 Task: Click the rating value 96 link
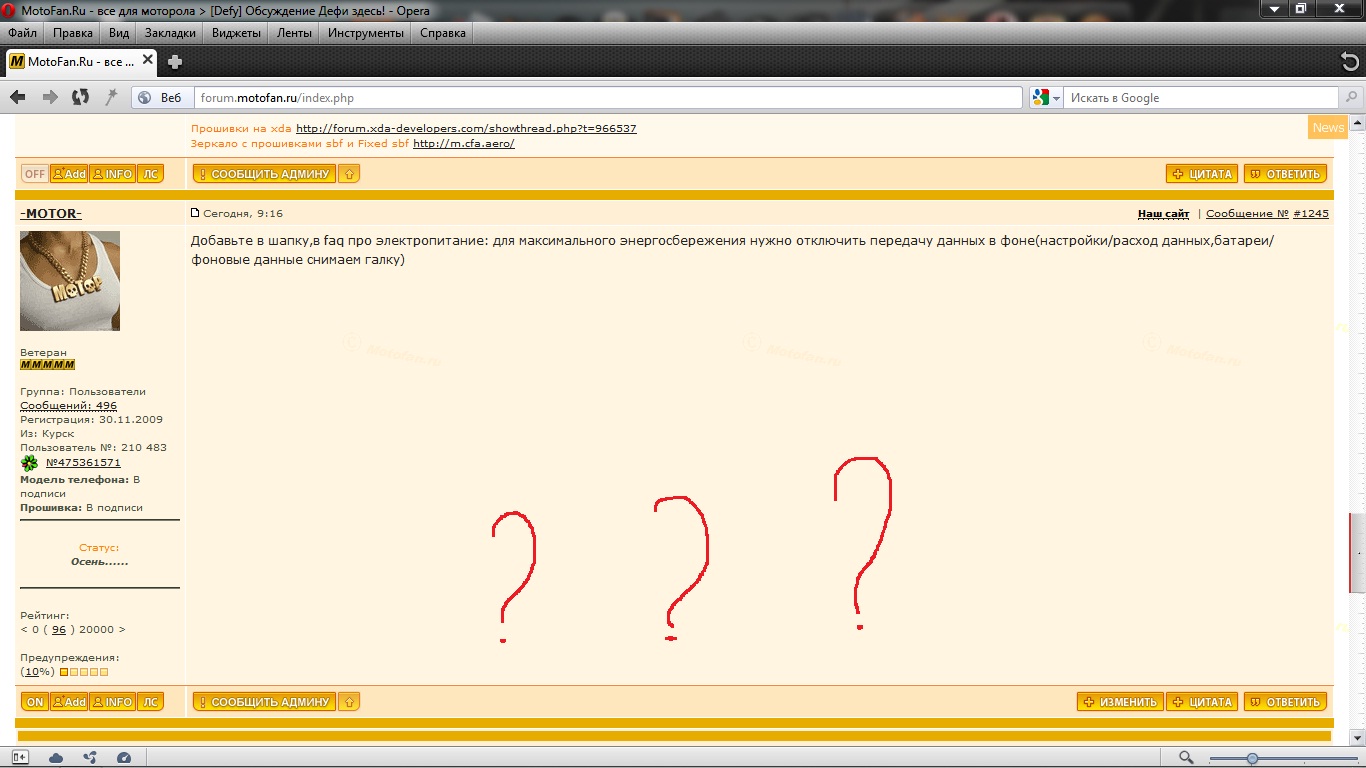[59, 629]
